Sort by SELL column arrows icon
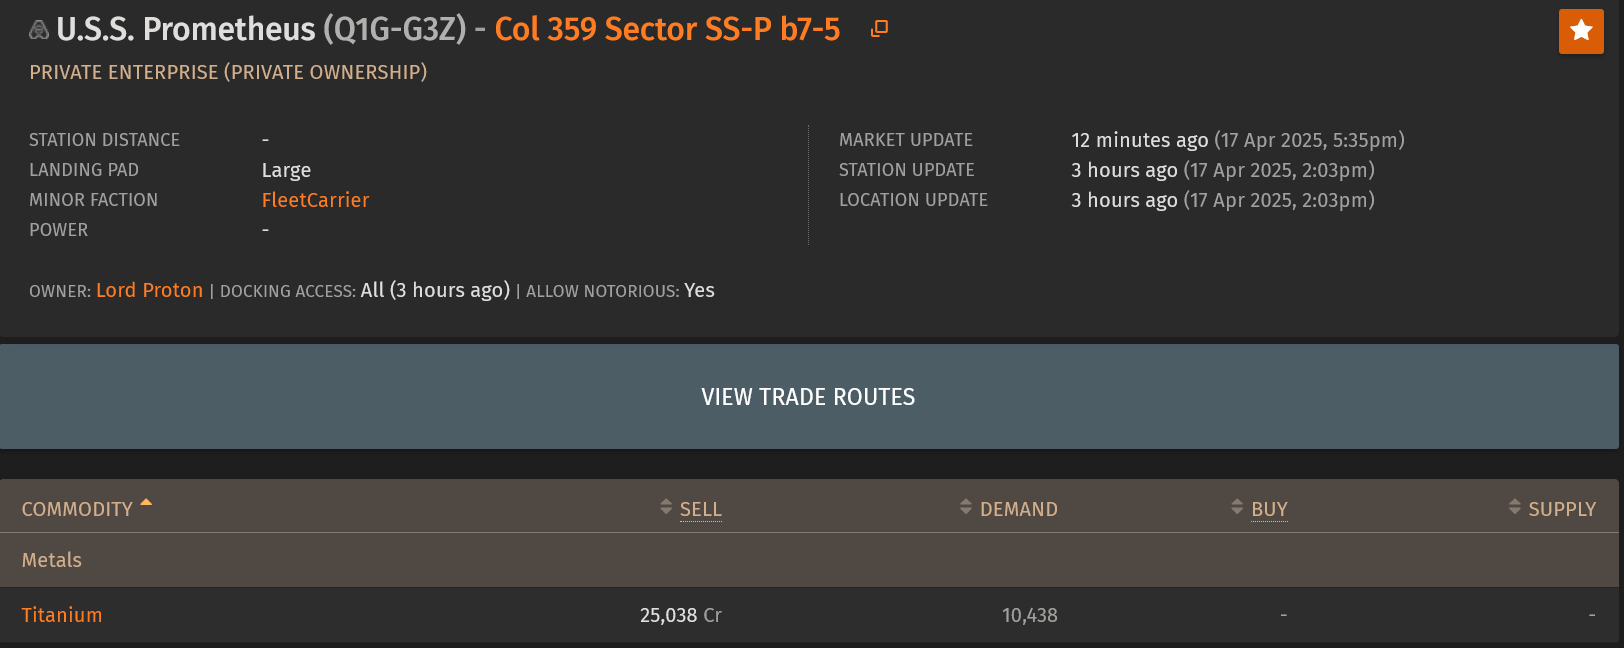1624x648 pixels. [666, 507]
